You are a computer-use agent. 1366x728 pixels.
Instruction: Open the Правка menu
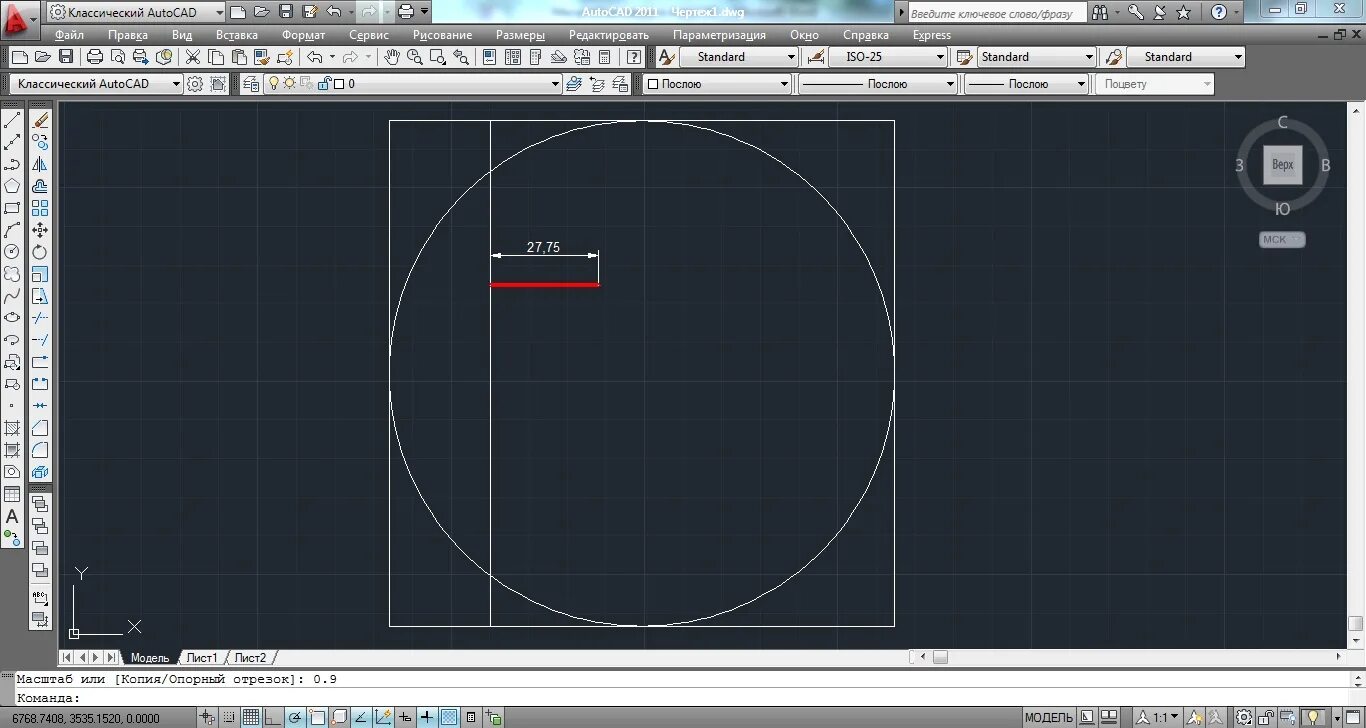127,35
